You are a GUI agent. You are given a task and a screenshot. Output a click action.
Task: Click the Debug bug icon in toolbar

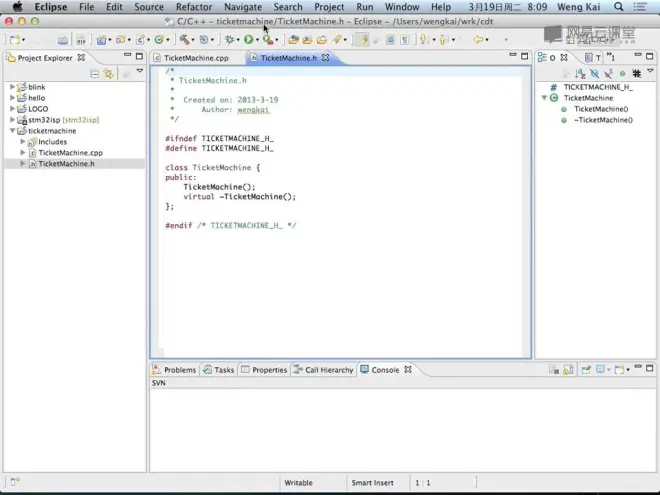click(x=229, y=40)
